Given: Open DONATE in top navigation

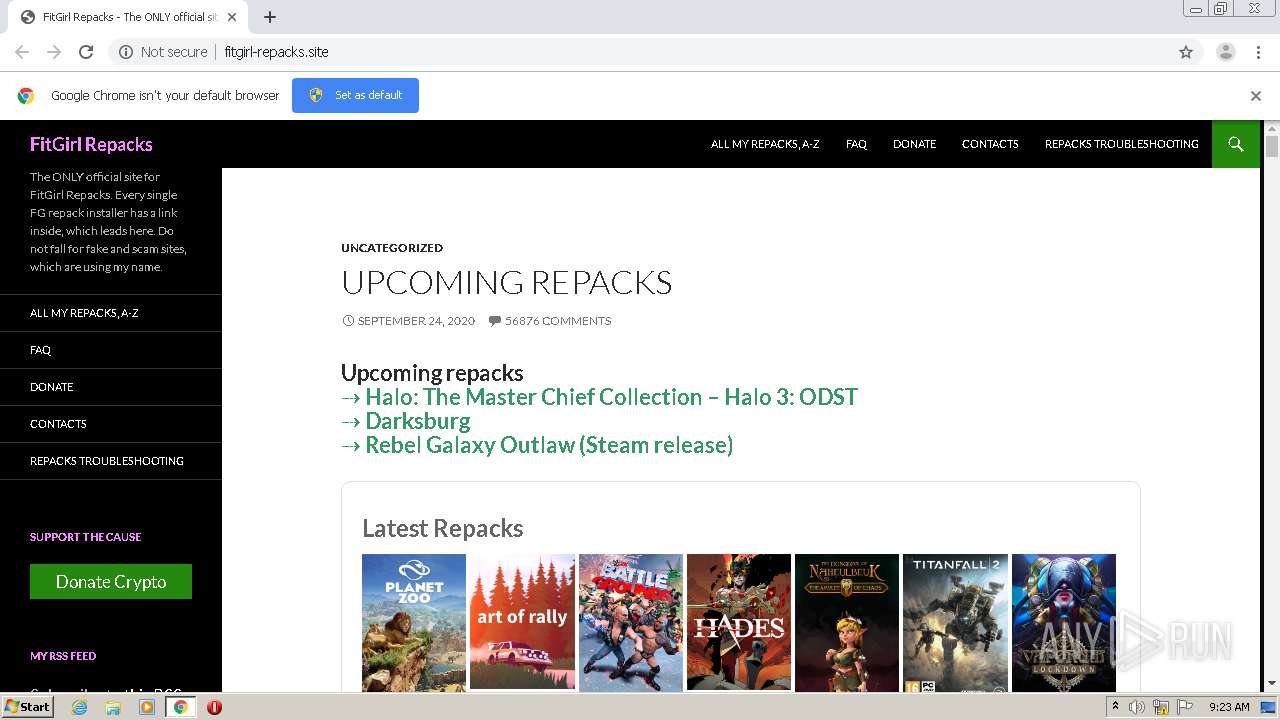Looking at the screenshot, I should (x=914, y=144).
